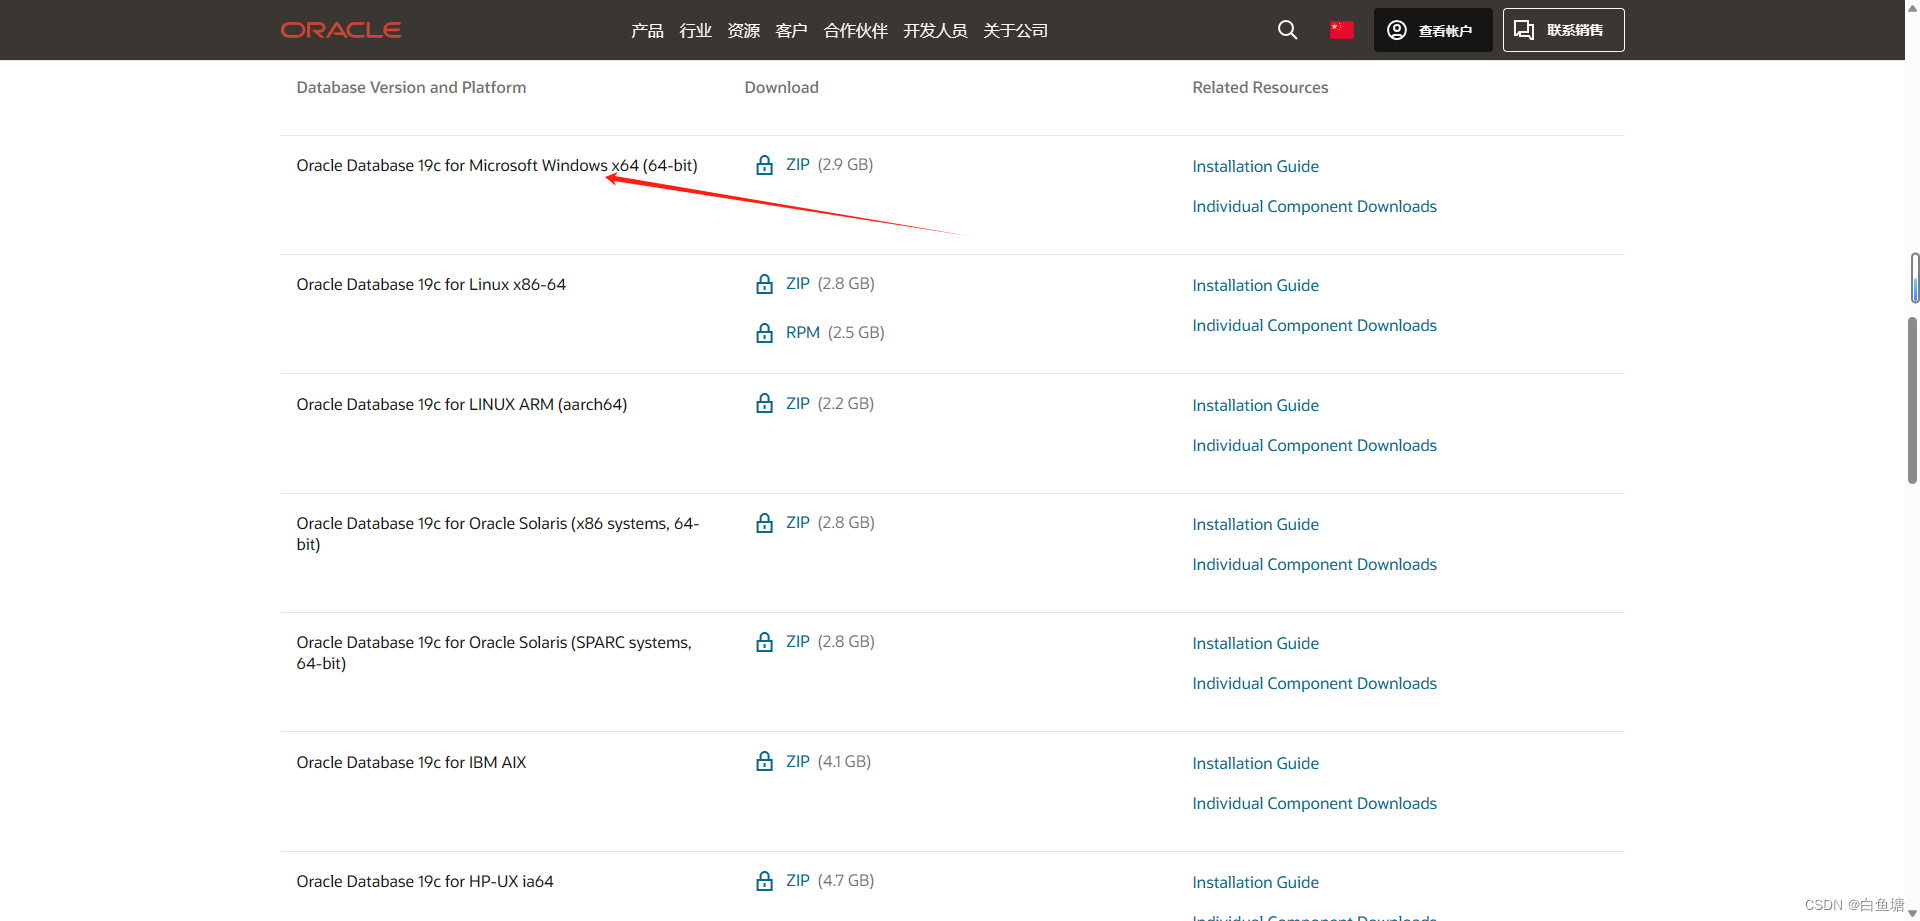Open the 关于公司 menu
The height and width of the screenshot is (921, 1920).
coord(1015,31)
